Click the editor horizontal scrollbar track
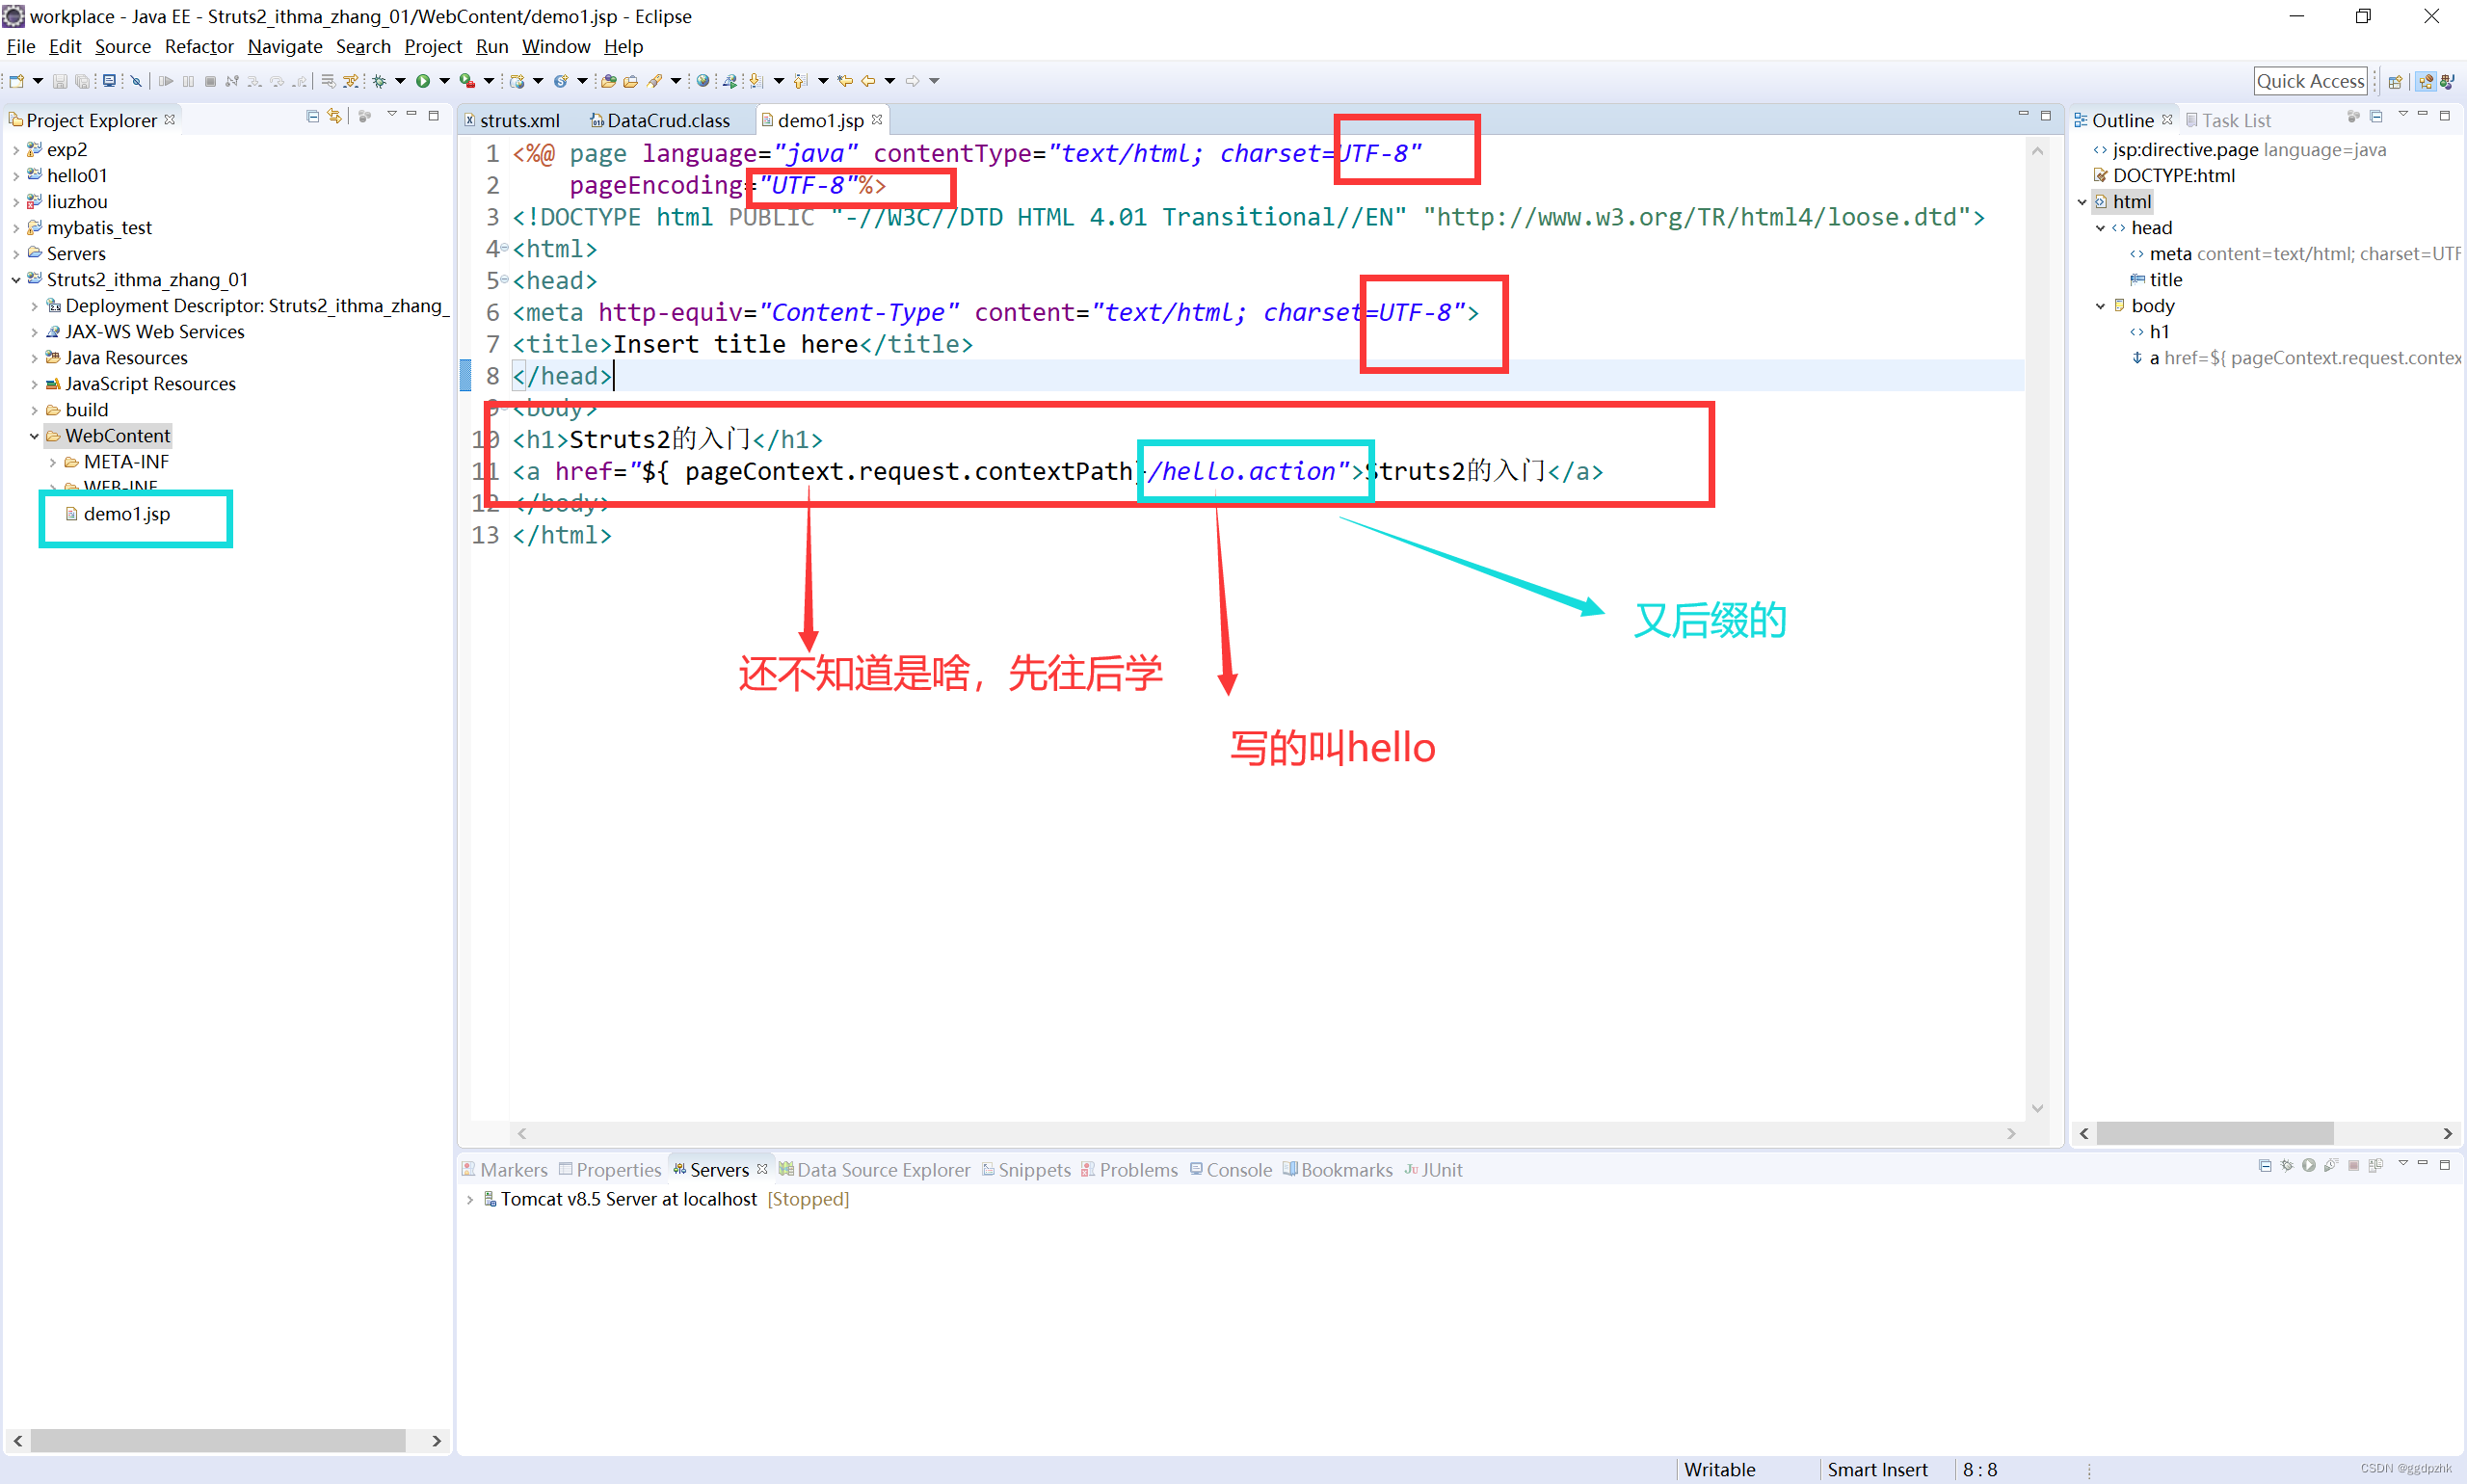This screenshot has width=2467, height=1484. click(x=1266, y=1133)
